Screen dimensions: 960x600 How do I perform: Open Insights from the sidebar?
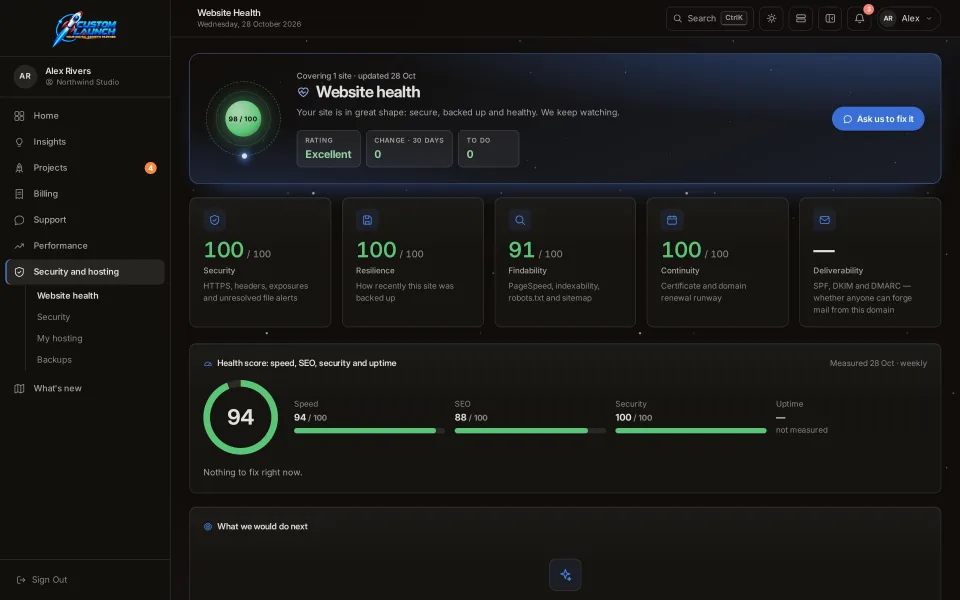point(85,142)
